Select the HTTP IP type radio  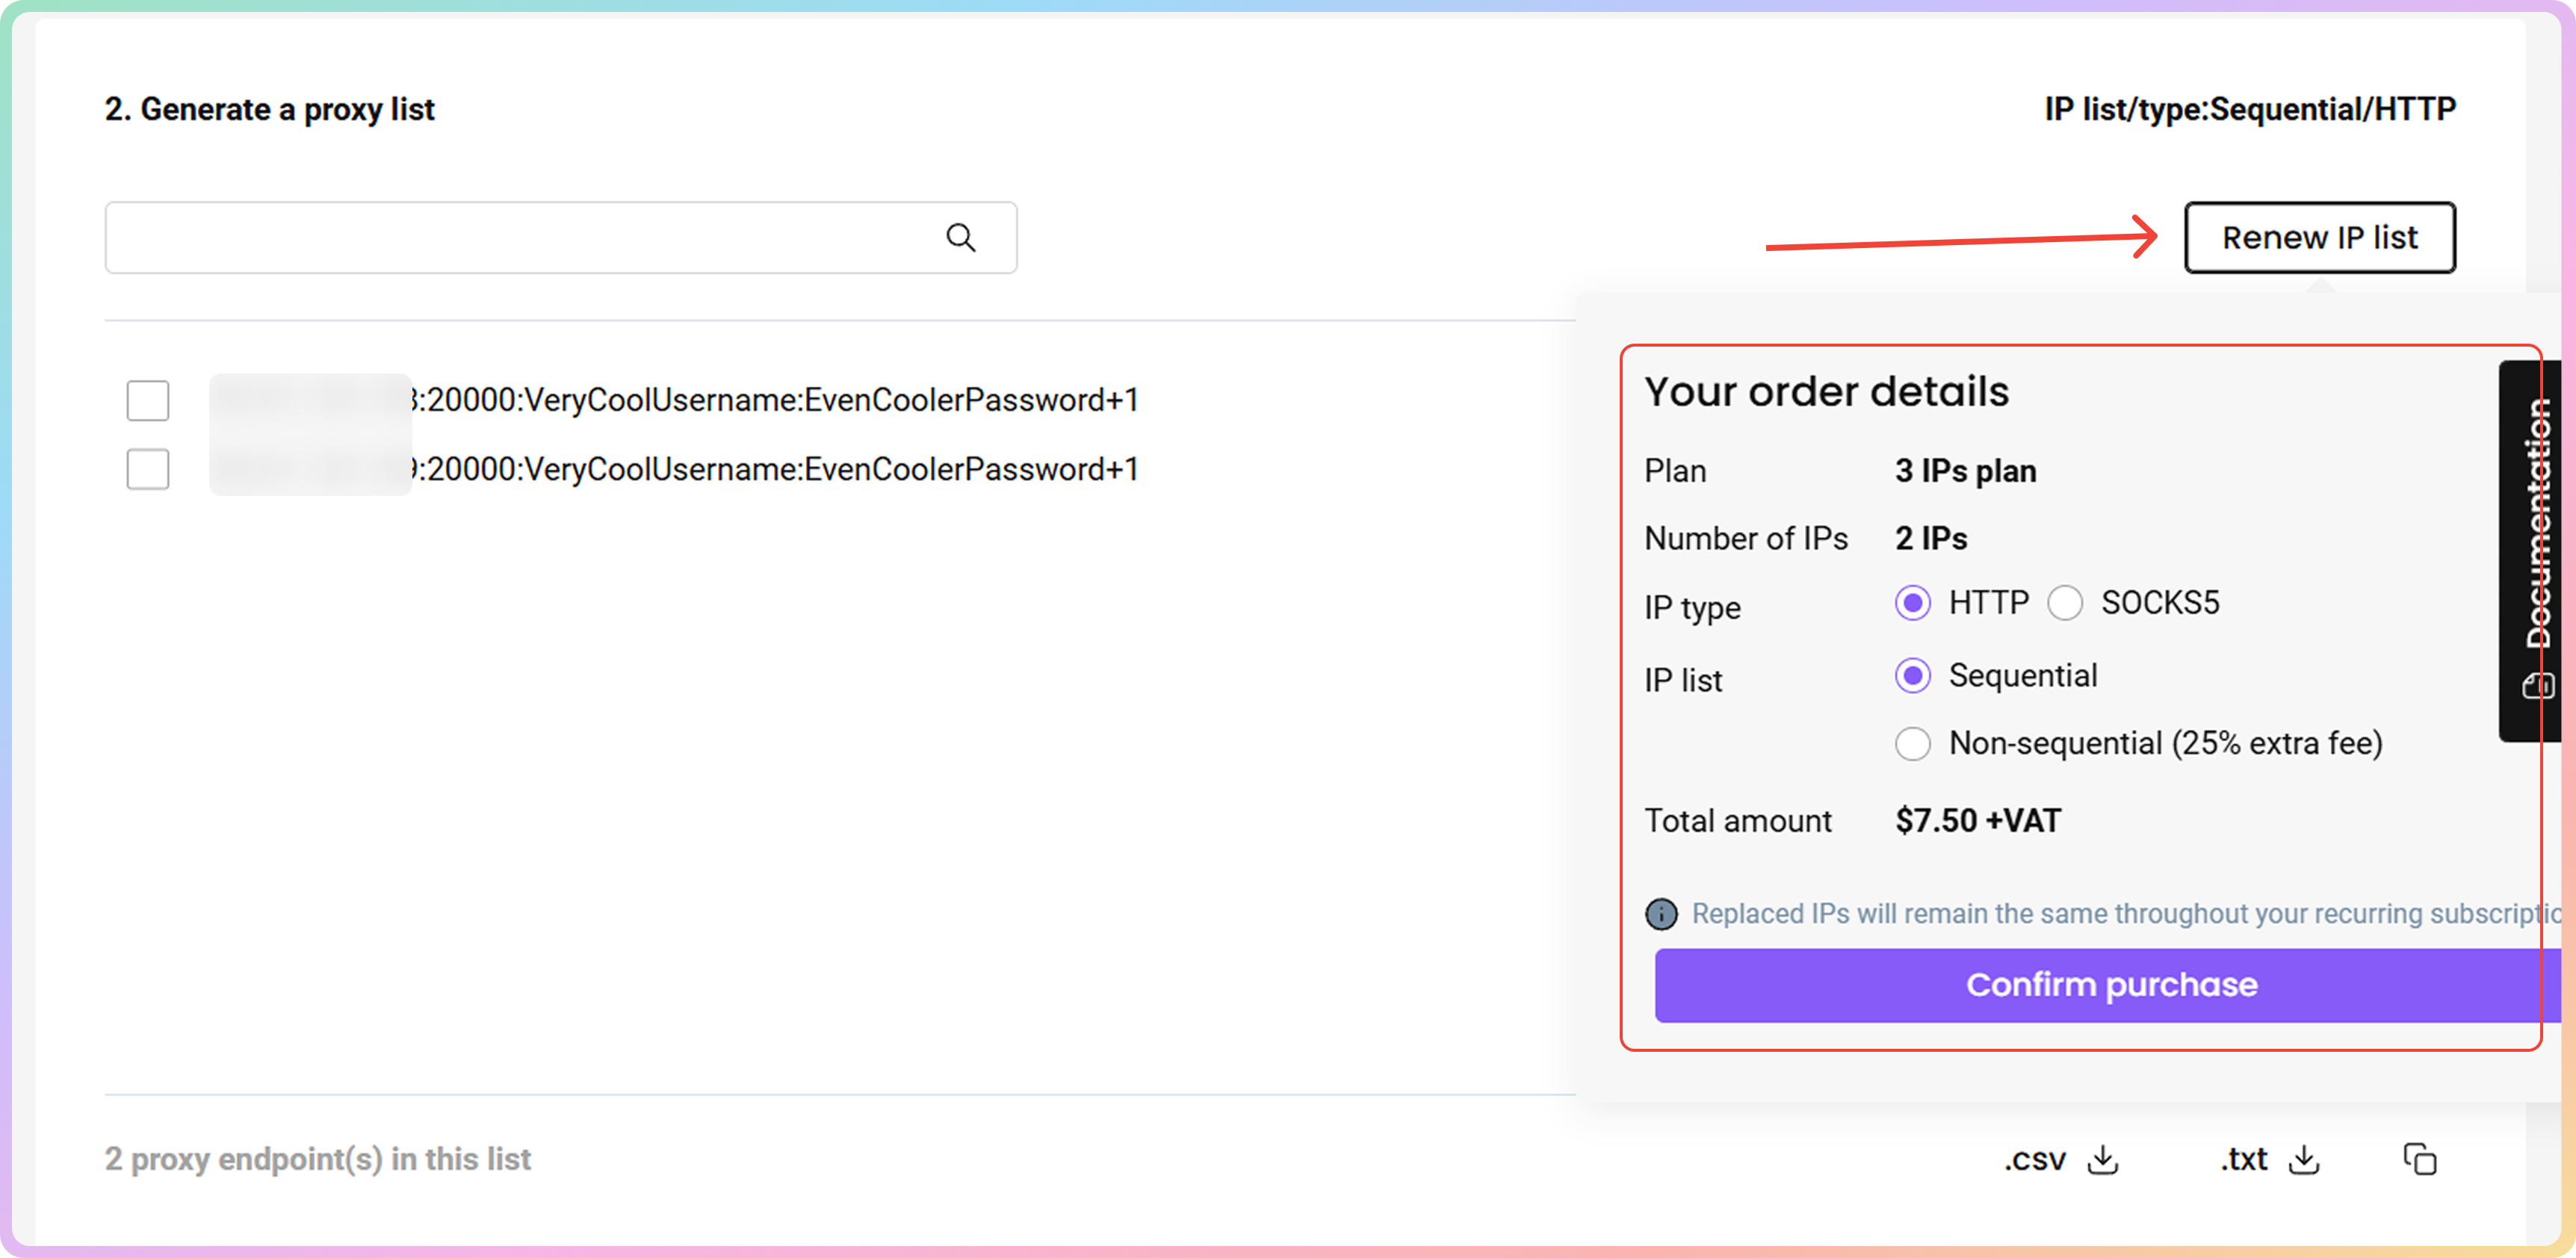coord(1913,603)
